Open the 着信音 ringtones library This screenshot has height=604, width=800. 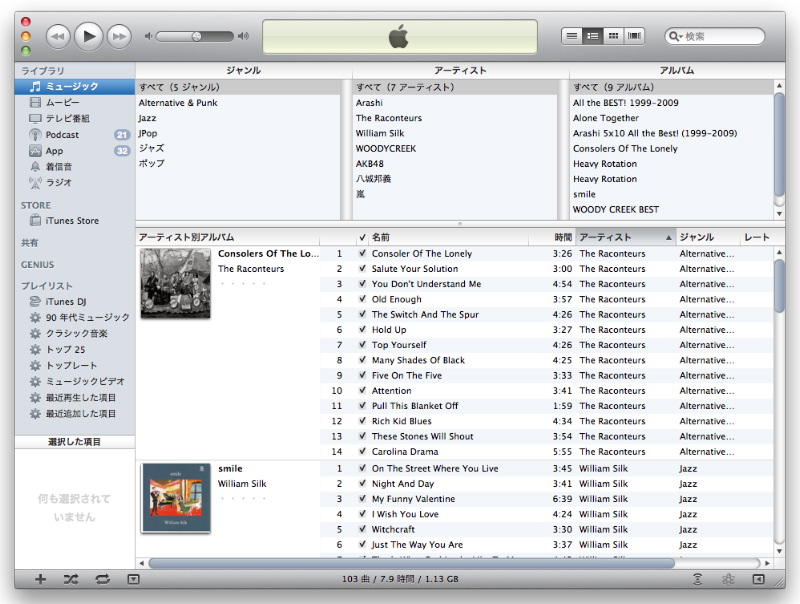(x=74, y=166)
